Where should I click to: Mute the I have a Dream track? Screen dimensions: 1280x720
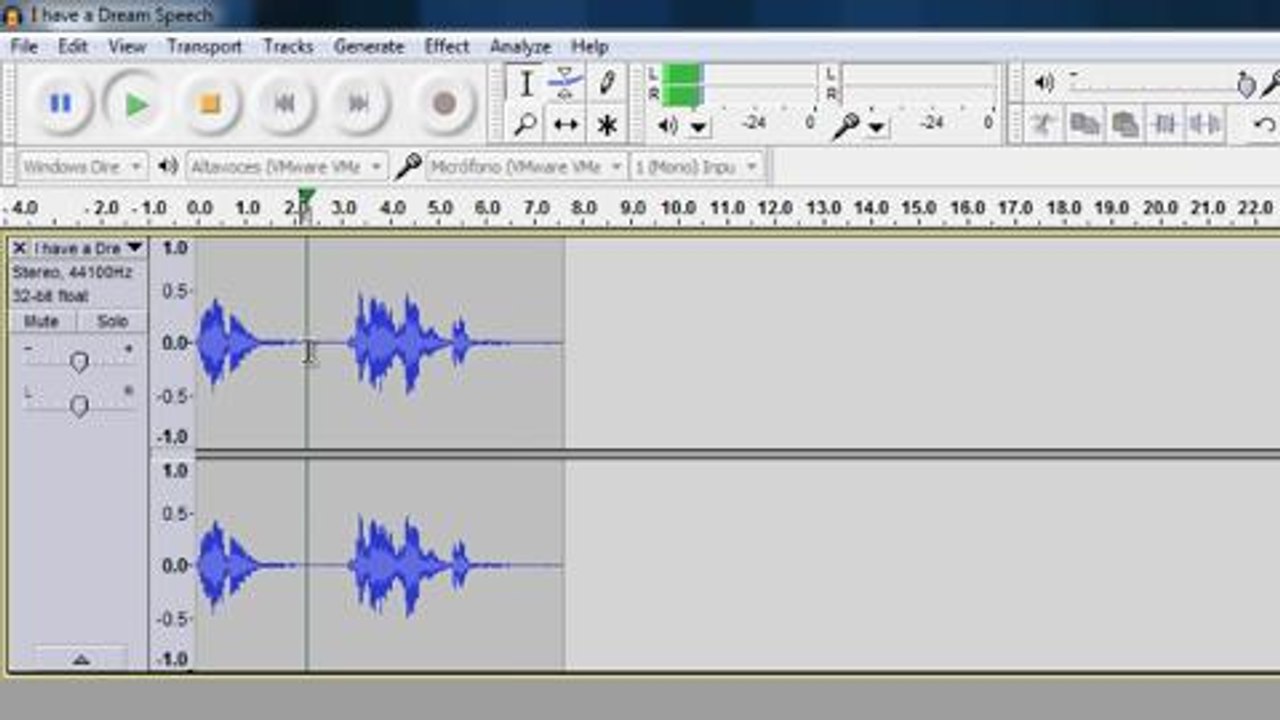point(42,321)
